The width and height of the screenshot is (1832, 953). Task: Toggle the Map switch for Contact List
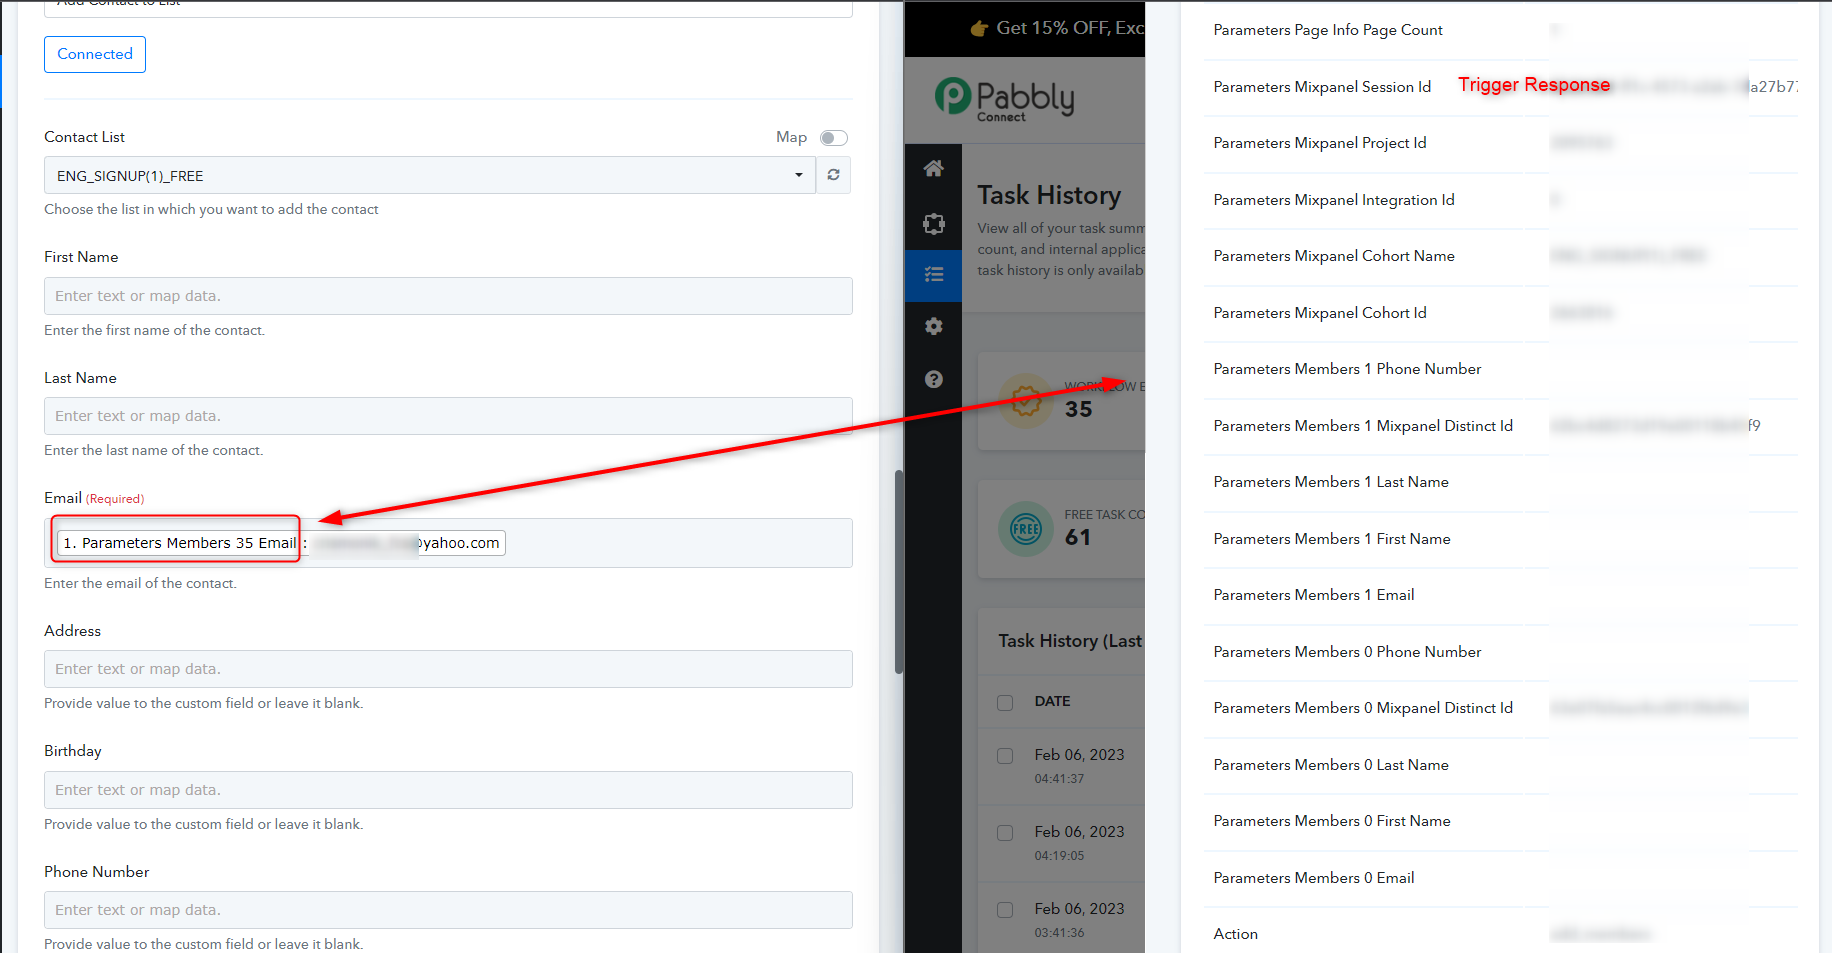[833, 138]
